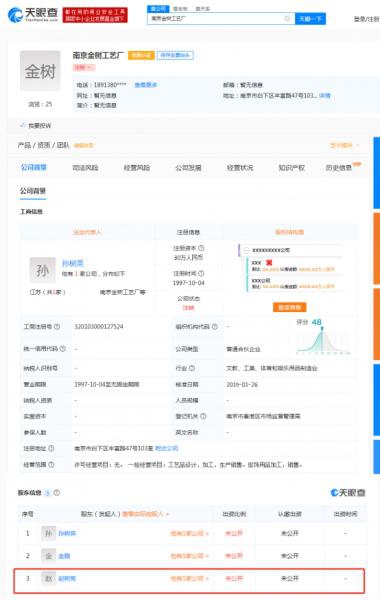Switch to 公司背景 navigation tab

click(x=34, y=167)
